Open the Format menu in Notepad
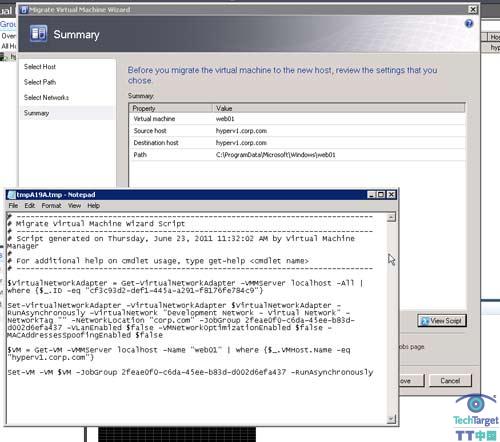This screenshot has width=500, height=442. click(51, 206)
